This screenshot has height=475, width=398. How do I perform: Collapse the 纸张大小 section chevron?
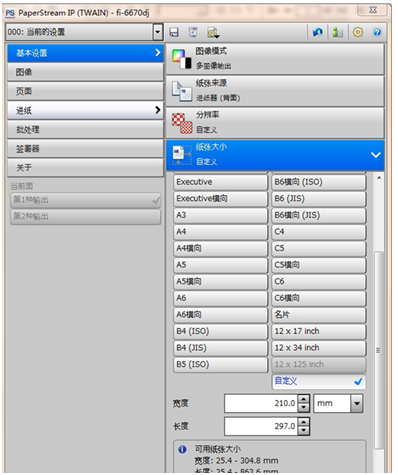376,155
